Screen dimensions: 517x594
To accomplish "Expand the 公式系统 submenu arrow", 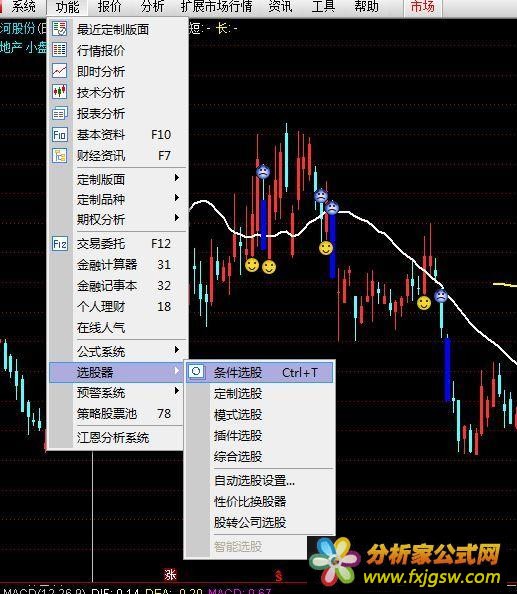I will pos(176,350).
